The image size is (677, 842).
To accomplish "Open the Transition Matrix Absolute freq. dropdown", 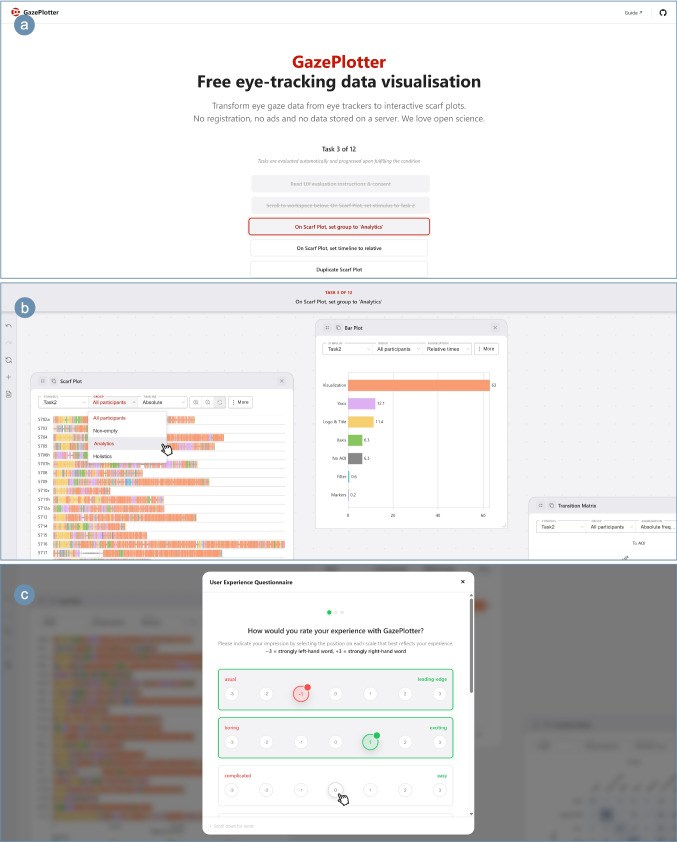I will [x=657, y=527].
